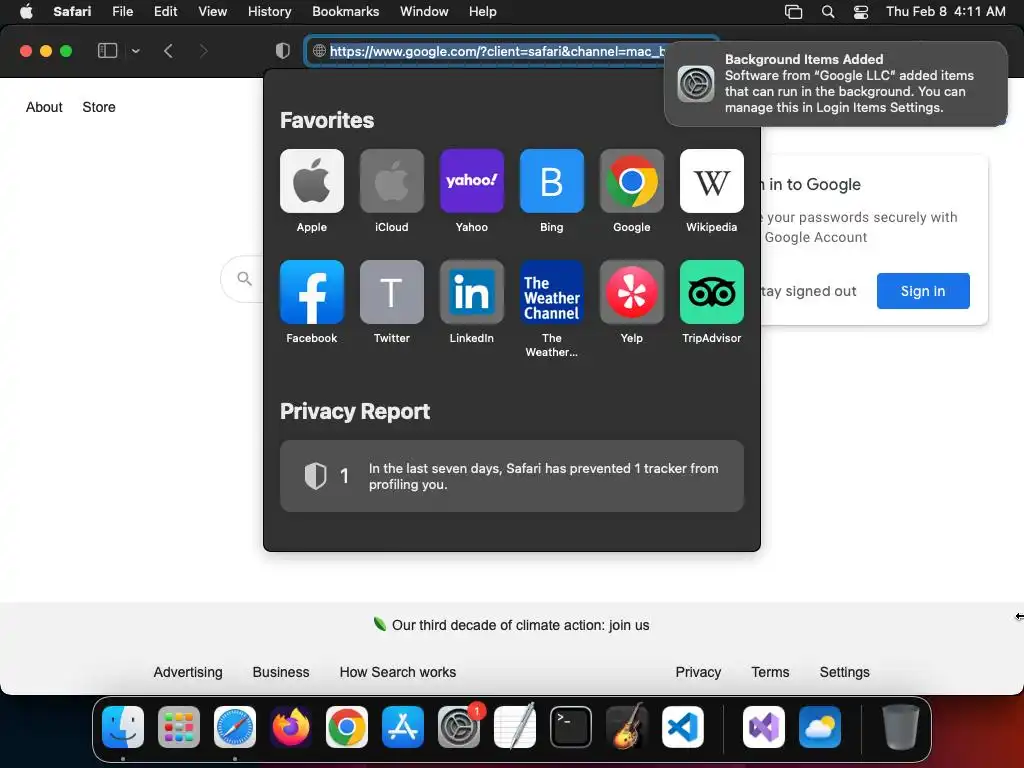Screen dimensions: 1024x768
Task: Open the Help menu
Action: pos(483,11)
